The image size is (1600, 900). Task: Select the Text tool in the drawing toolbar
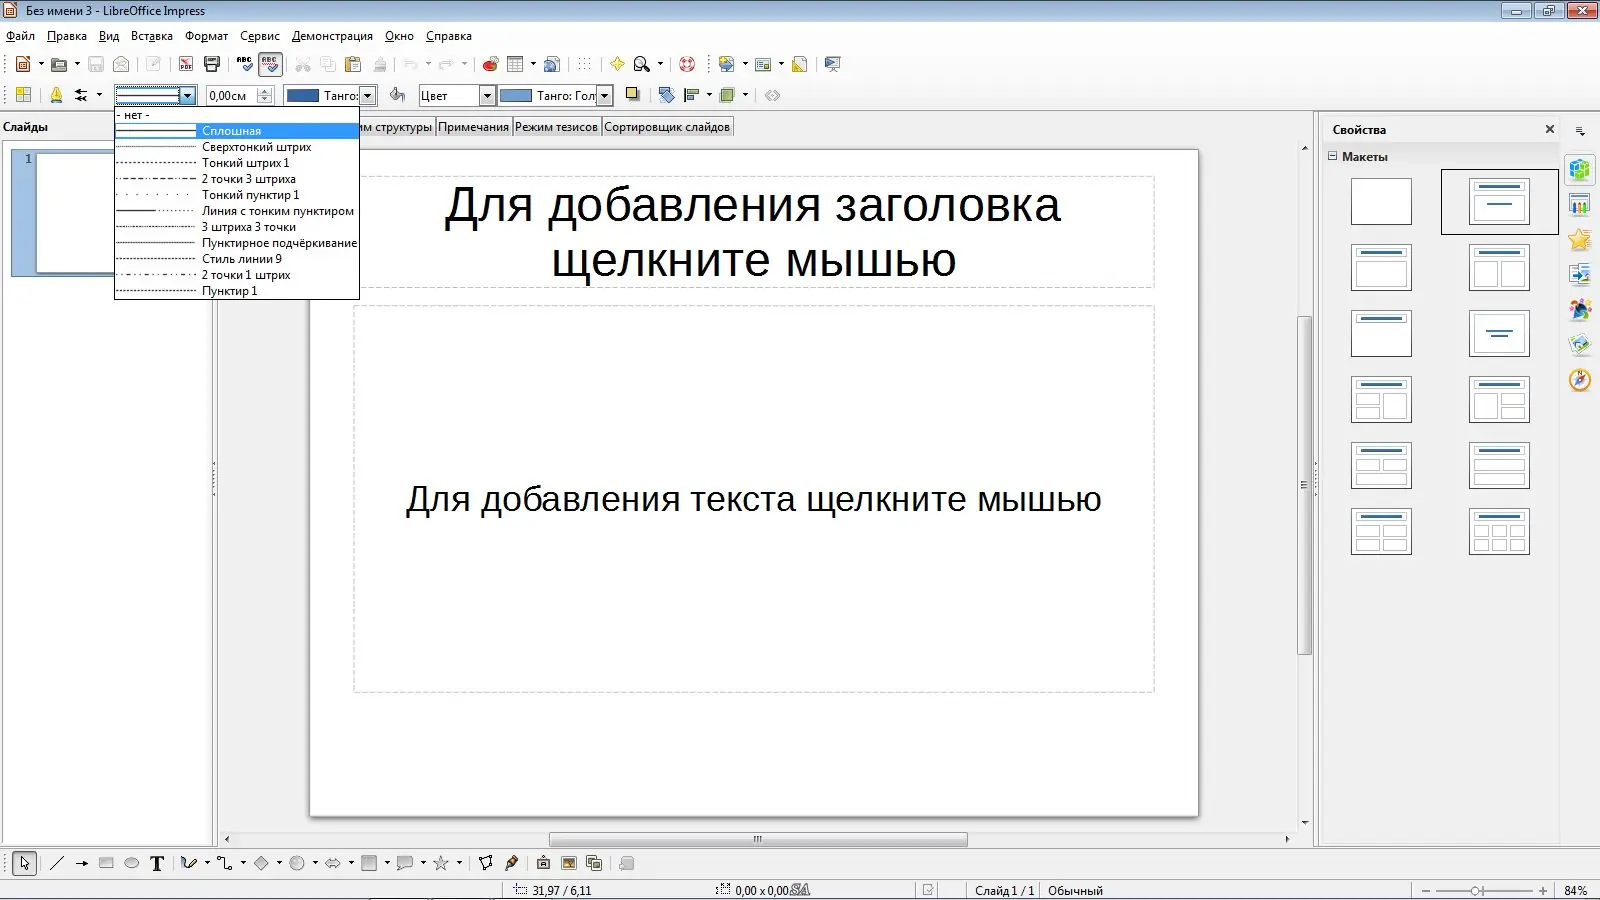[156, 862]
